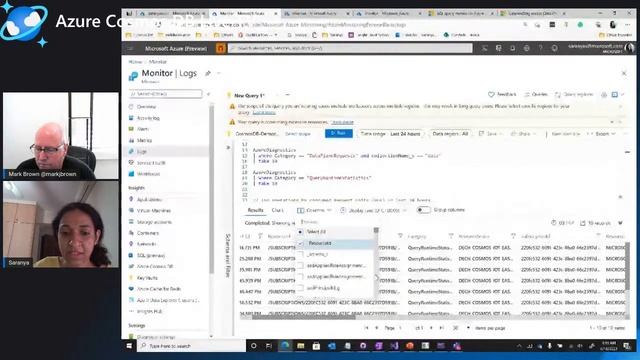Image resolution: width=640 pixels, height=360 pixels.
Task: Open Azure portal settings gear
Action: tap(527, 48)
